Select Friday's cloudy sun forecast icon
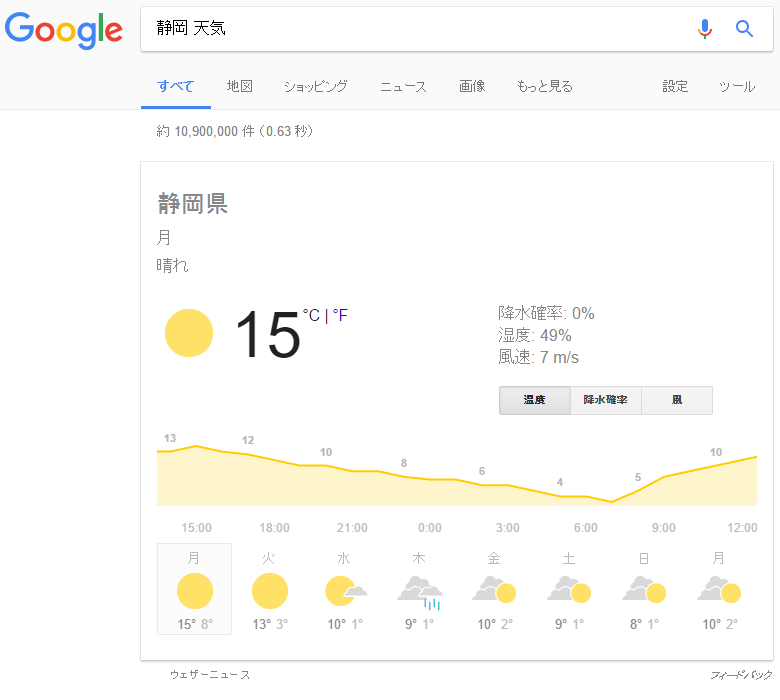Screen dimensions: 780x700 point(494,590)
